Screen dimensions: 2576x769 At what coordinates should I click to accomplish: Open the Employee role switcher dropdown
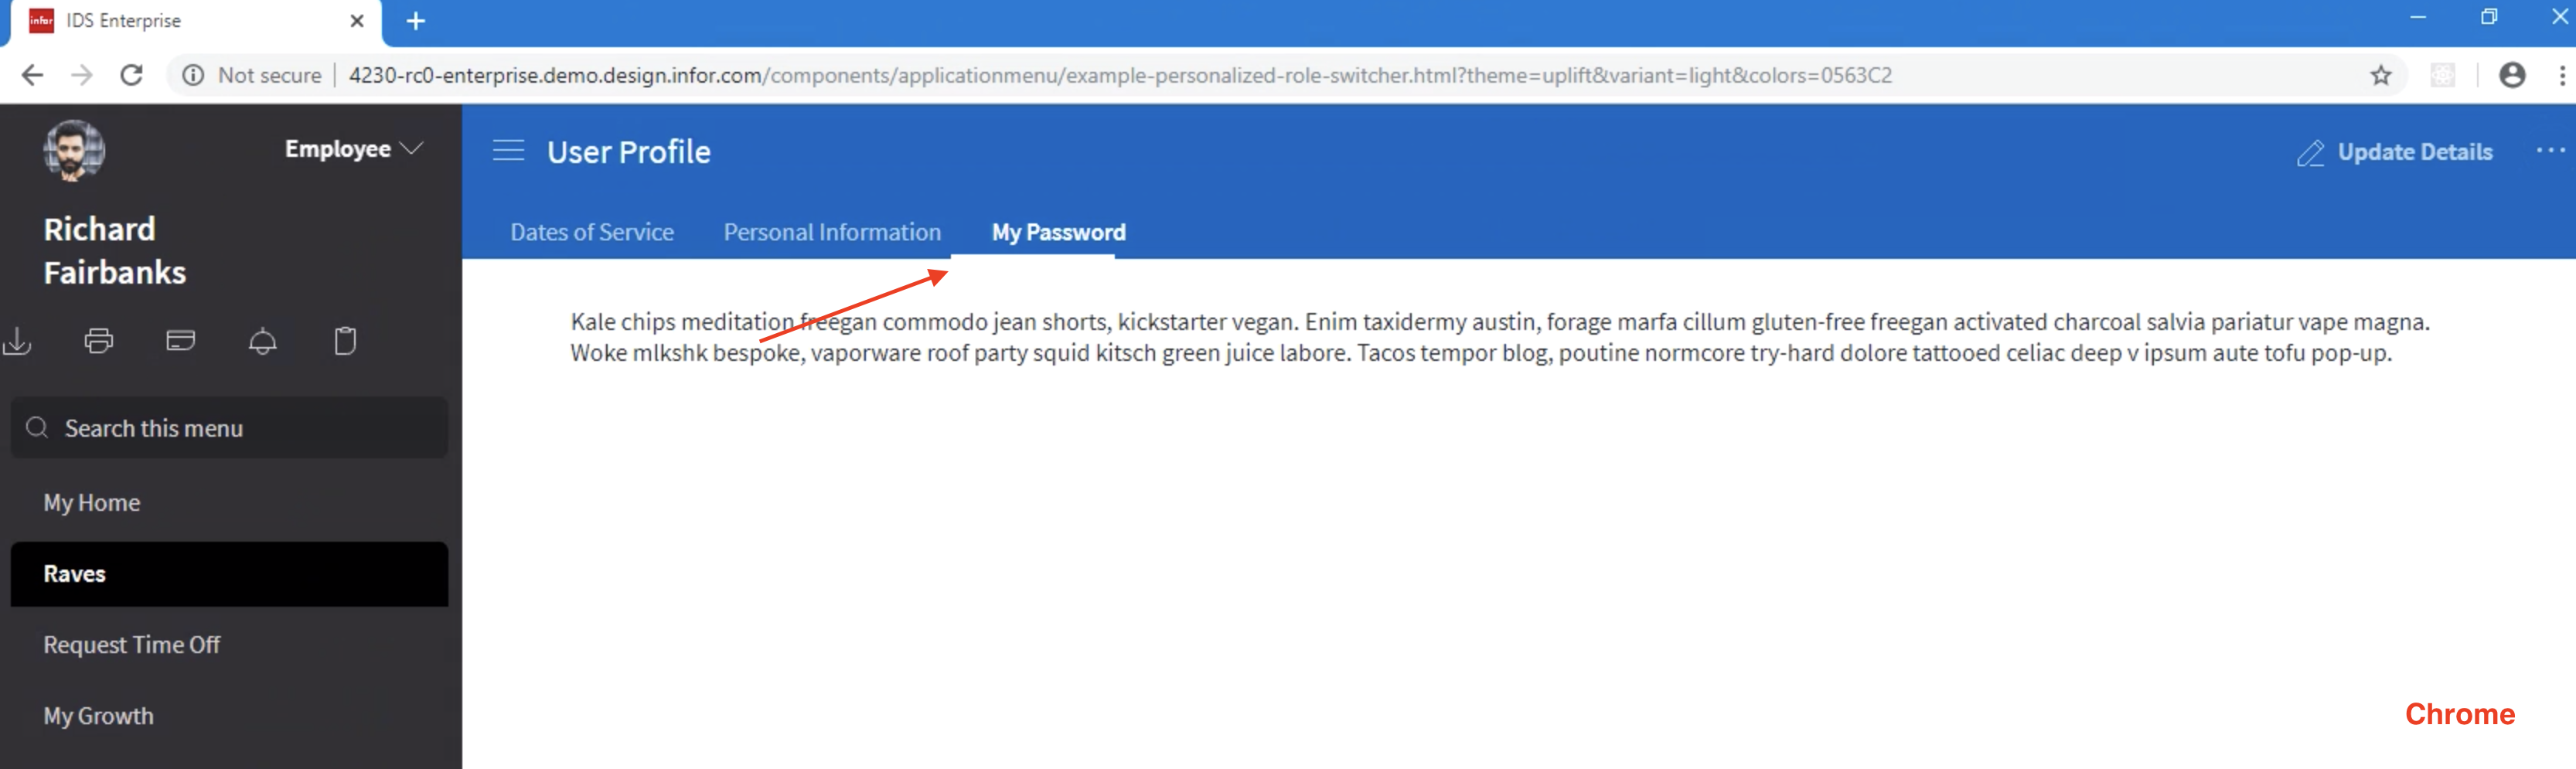pos(354,149)
